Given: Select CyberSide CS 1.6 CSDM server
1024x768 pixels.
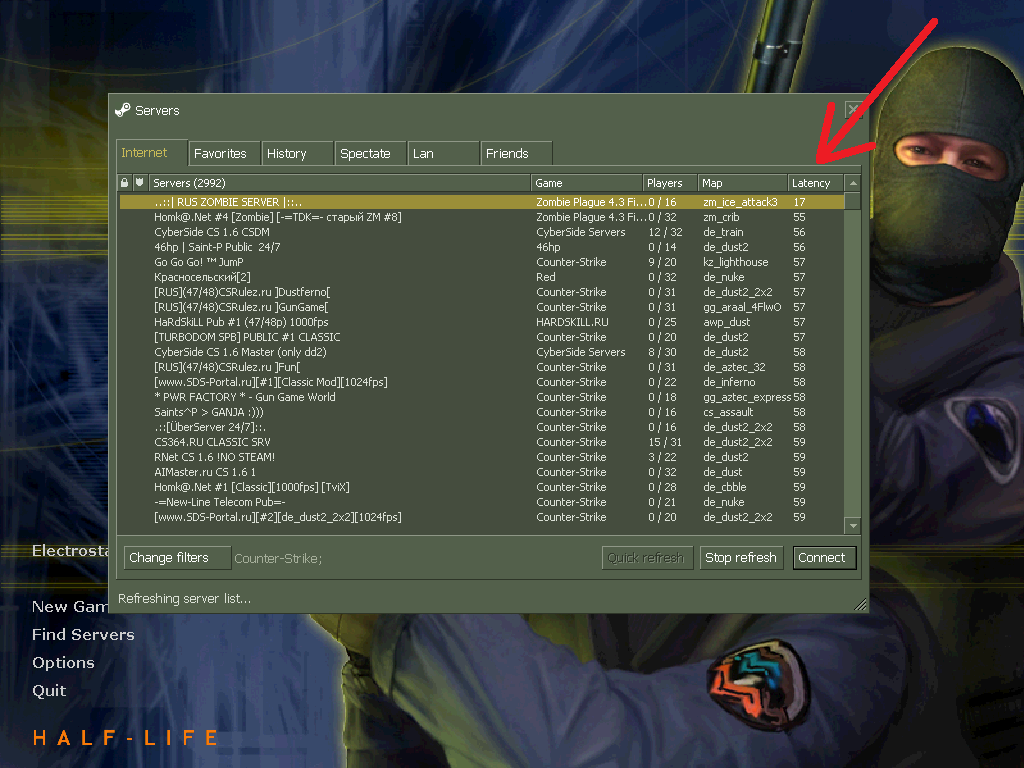Looking at the screenshot, I should [482, 232].
